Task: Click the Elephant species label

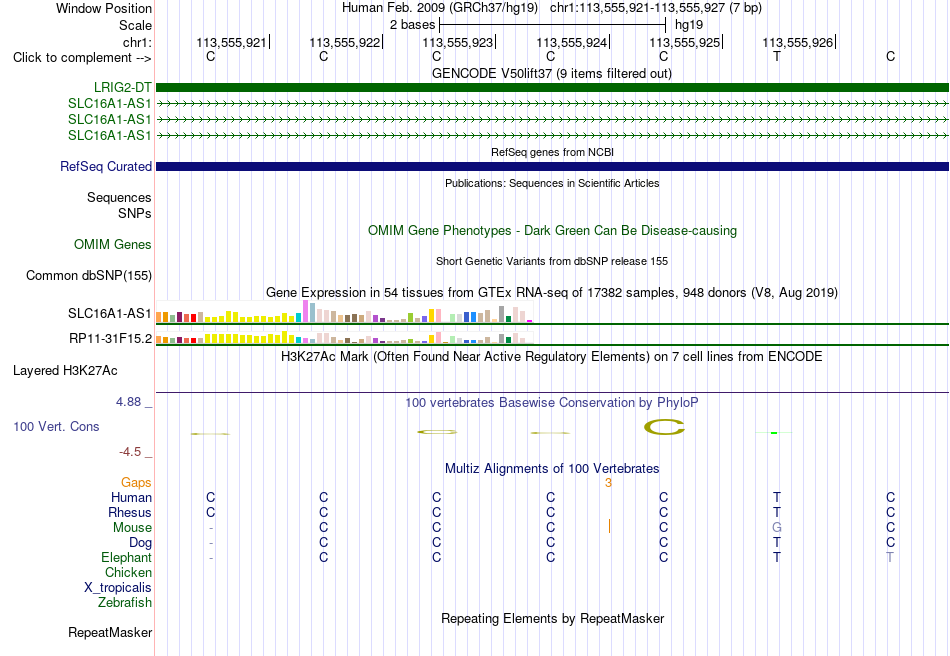Action: (127, 558)
